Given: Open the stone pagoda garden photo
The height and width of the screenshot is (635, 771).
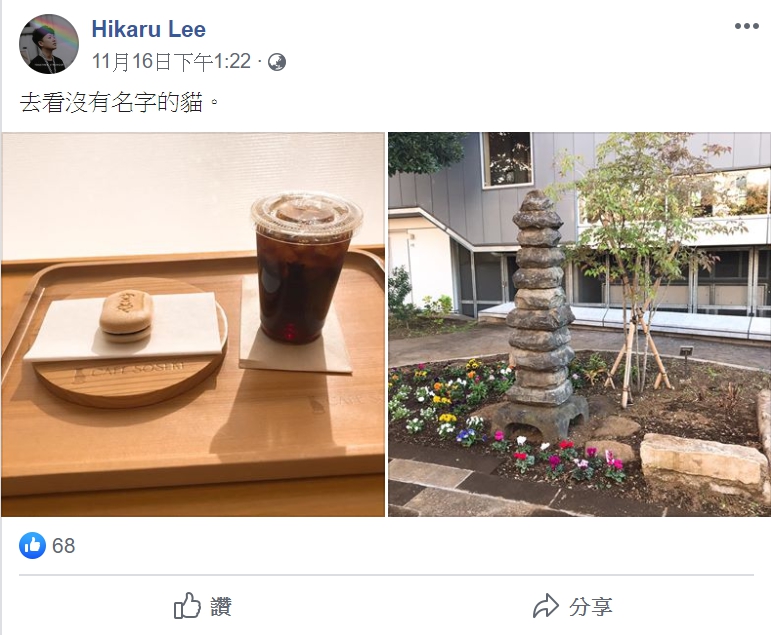Looking at the screenshot, I should pyautogui.click(x=579, y=325).
